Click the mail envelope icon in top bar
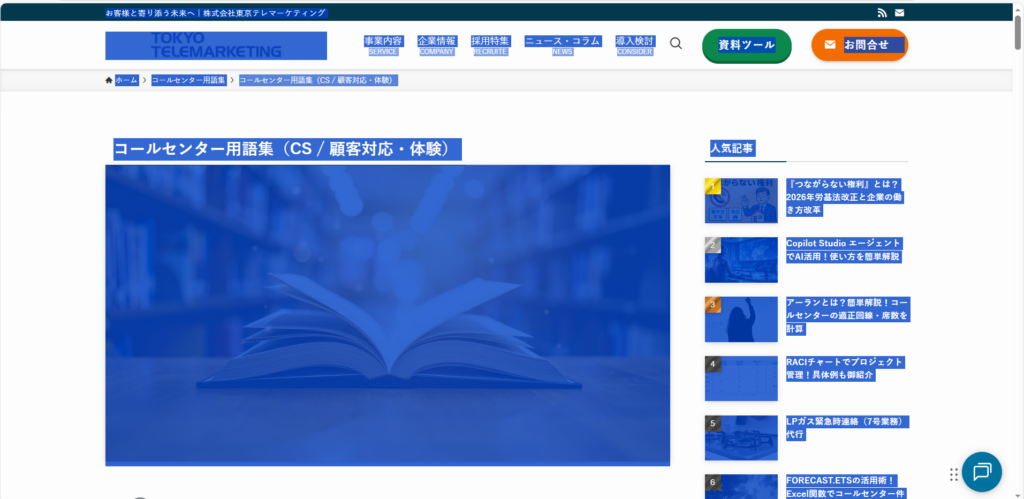This screenshot has height=499, width=1024. 899,13
